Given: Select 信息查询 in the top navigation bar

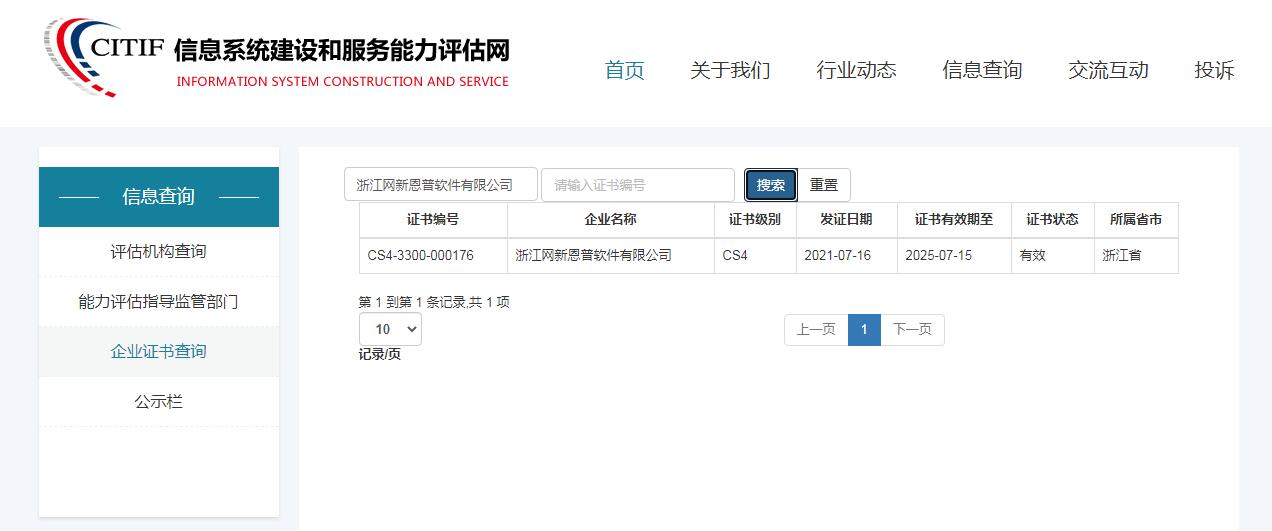Looking at the screenshot, I should (982, 70).
